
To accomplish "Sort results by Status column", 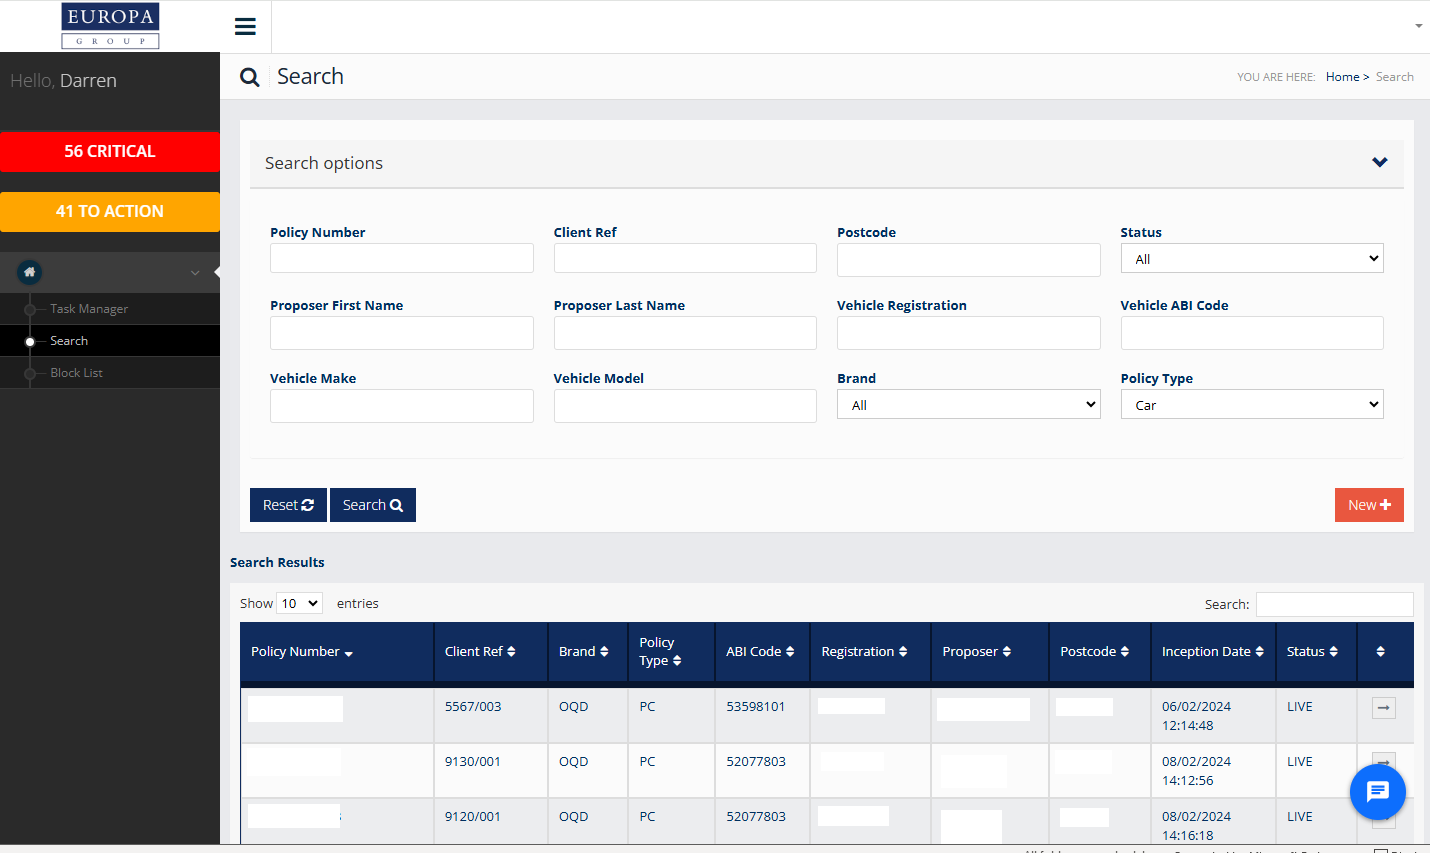I will pyautogui.click(x=1311, y=652).
